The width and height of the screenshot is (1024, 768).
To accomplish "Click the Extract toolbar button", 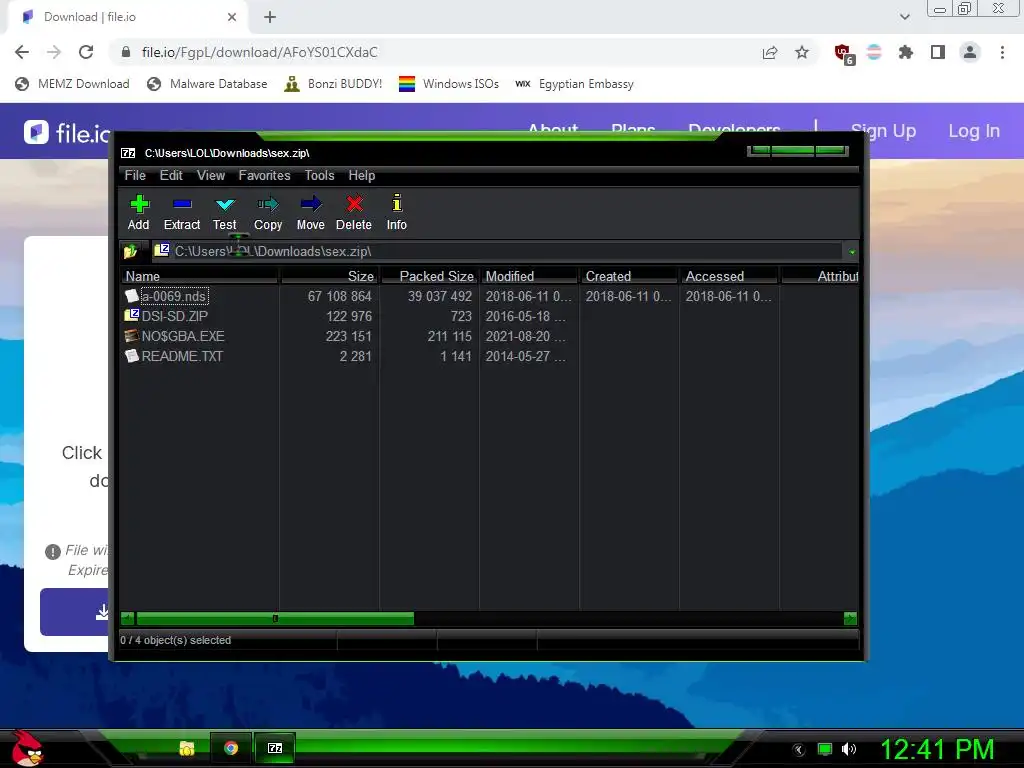I will [182, 213].
